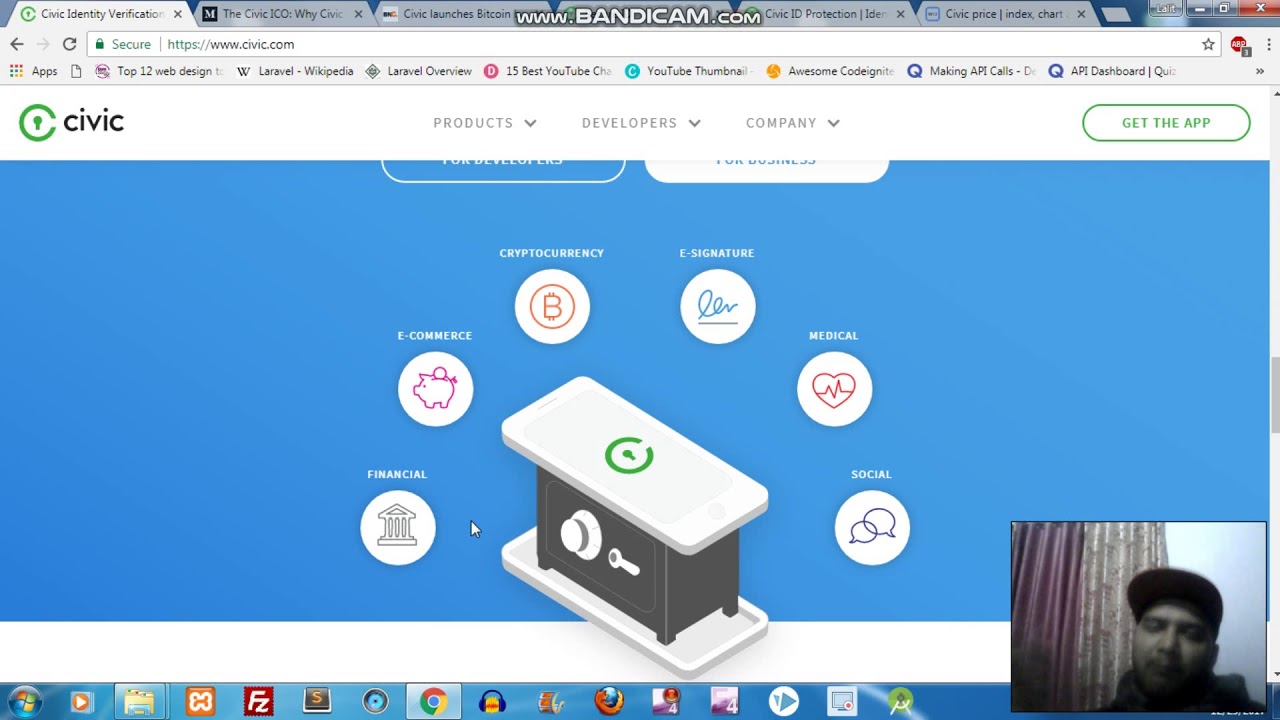The image size is (1280, 720).
Task: Choose the Medical heartbeat icon
Action: coord(834,389)
